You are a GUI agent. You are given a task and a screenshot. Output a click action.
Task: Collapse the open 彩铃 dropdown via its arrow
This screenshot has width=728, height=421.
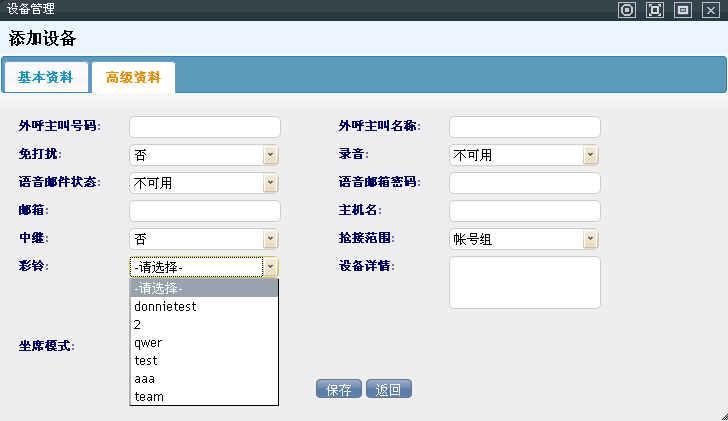(270, 267)
